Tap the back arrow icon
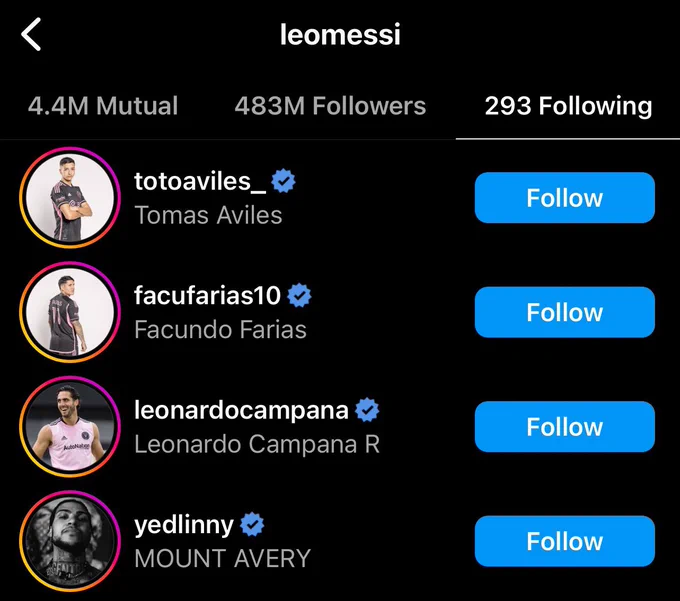680x601 pixels. 32,35
